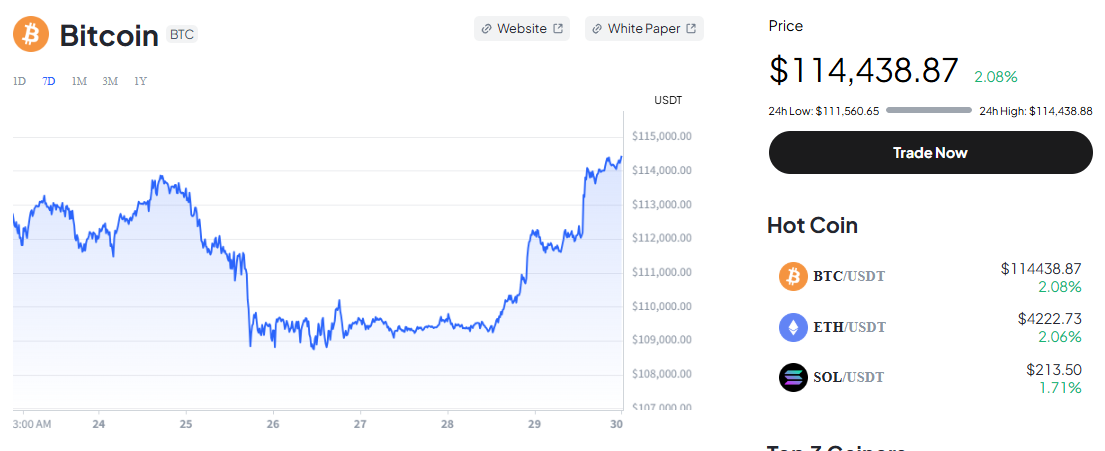The height and width of the screenshot is (451, 1105).
Task: Click the external-link icon after White Paper
Action: (x=691, y=29)
